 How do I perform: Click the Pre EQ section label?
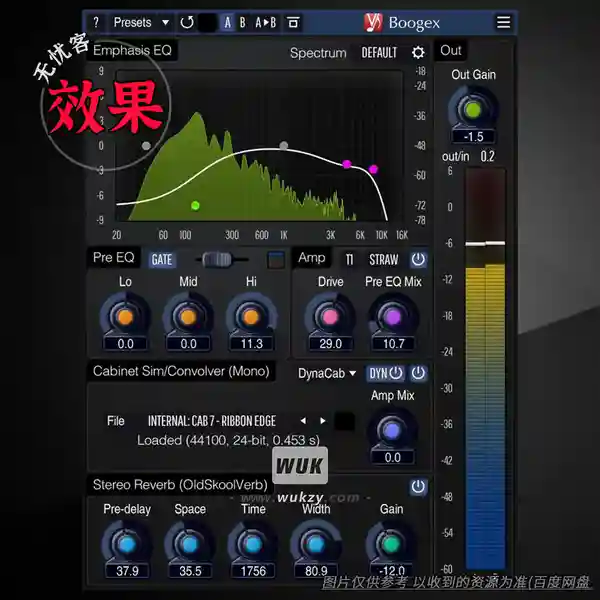coord(113,258)
